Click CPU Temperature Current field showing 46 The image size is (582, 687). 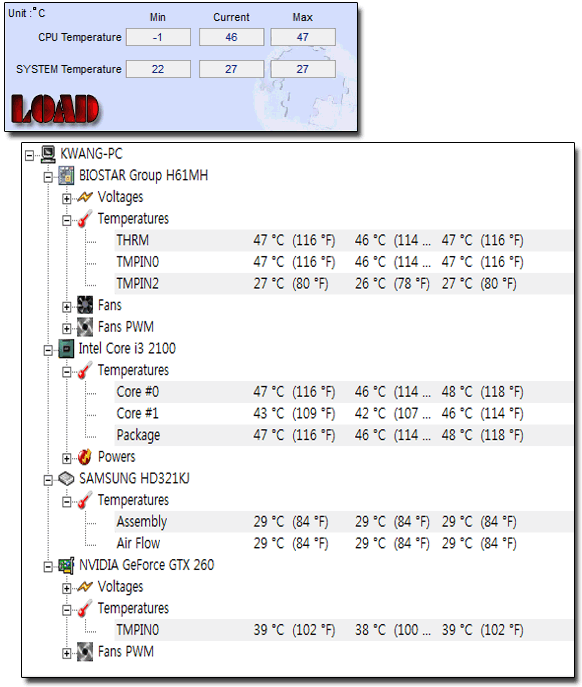(231, 37)
